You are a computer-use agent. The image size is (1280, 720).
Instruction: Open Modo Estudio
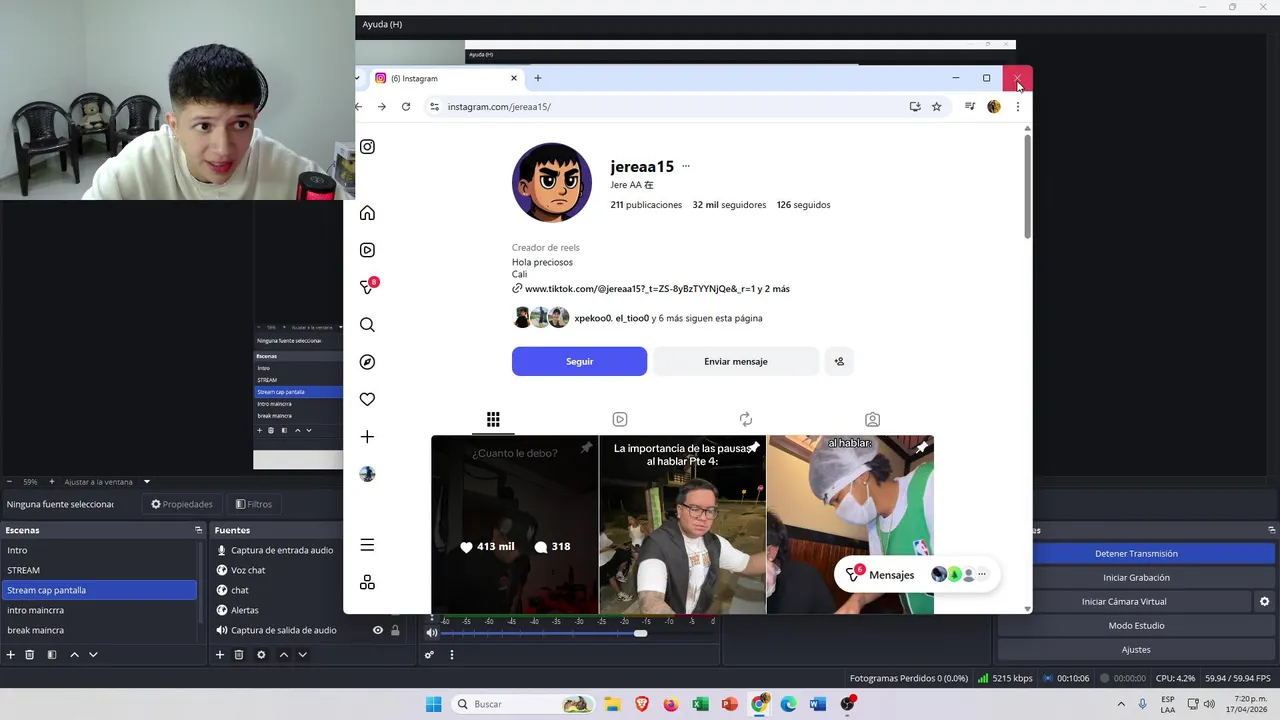tap(1136, 625)
